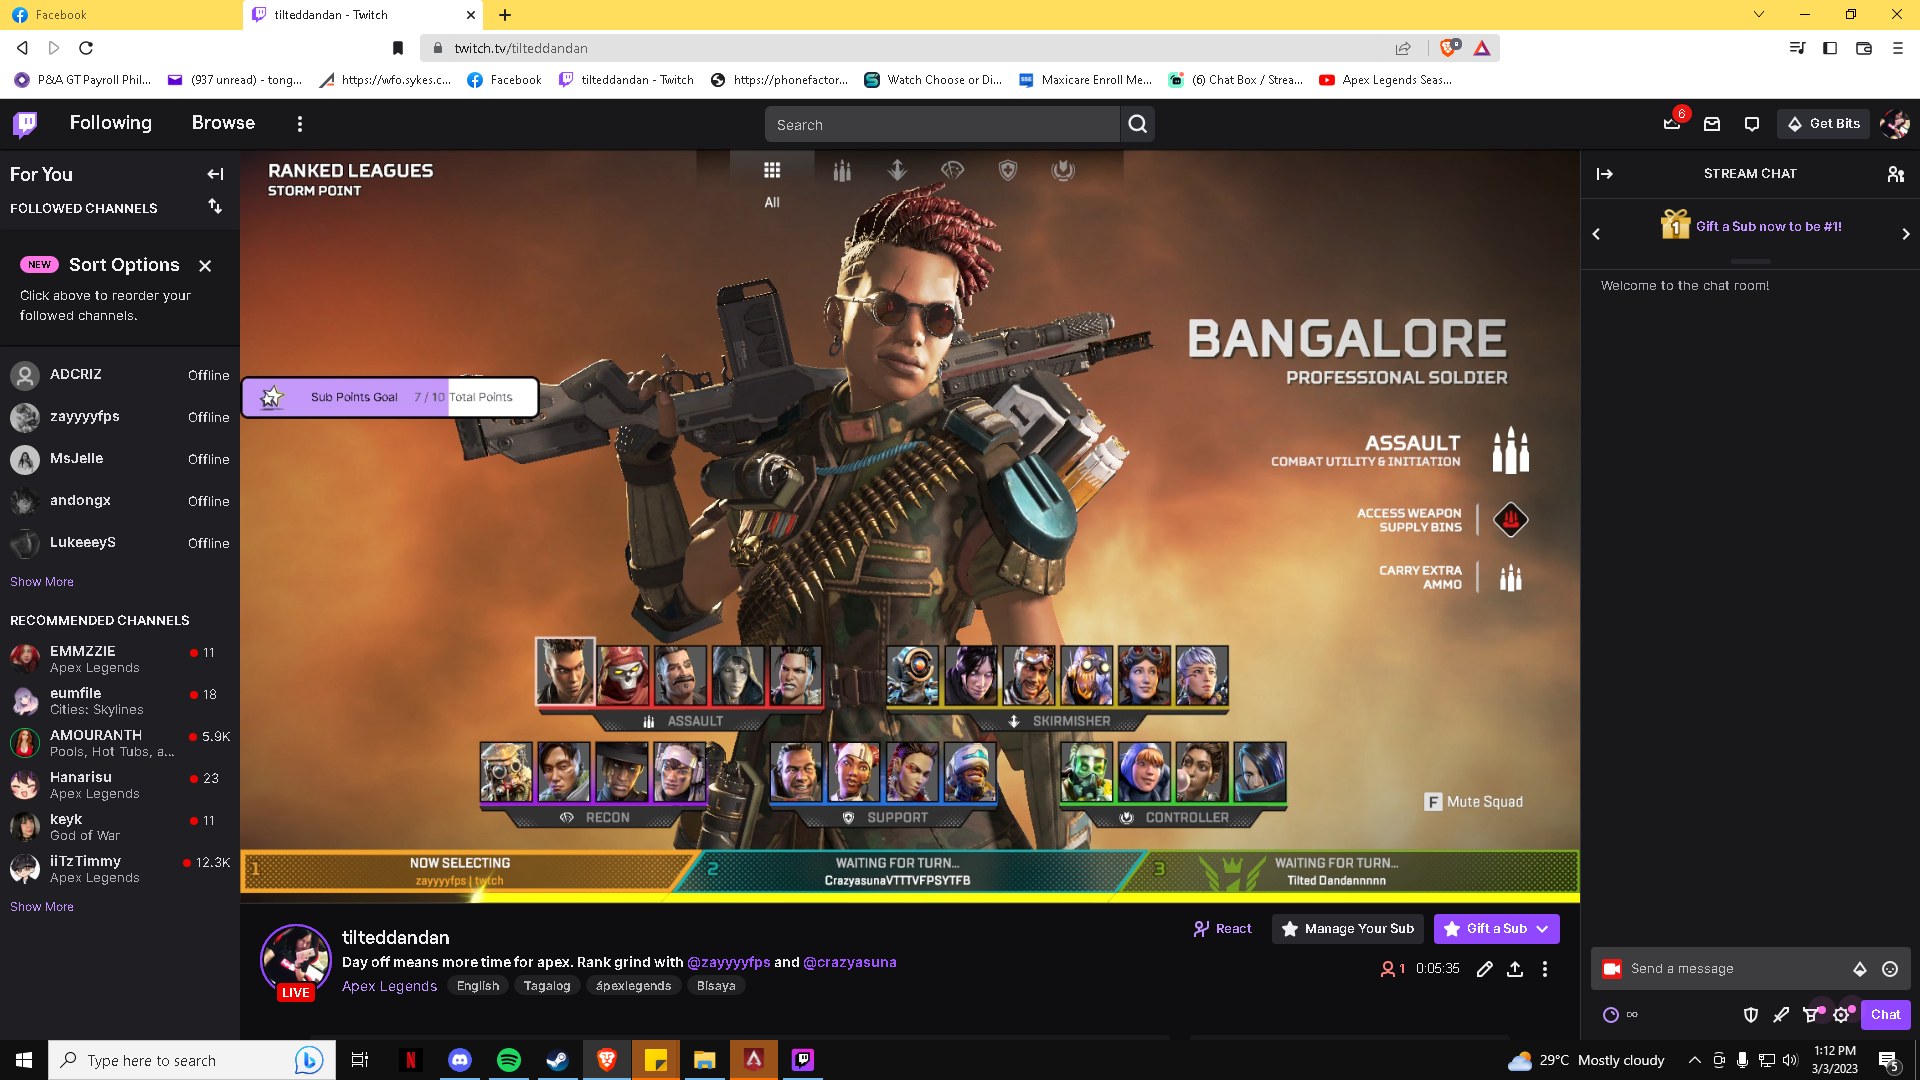1920x1080 pixels.
Task: Click the purple Chat send button
Action: (x=1885, y=1015)
